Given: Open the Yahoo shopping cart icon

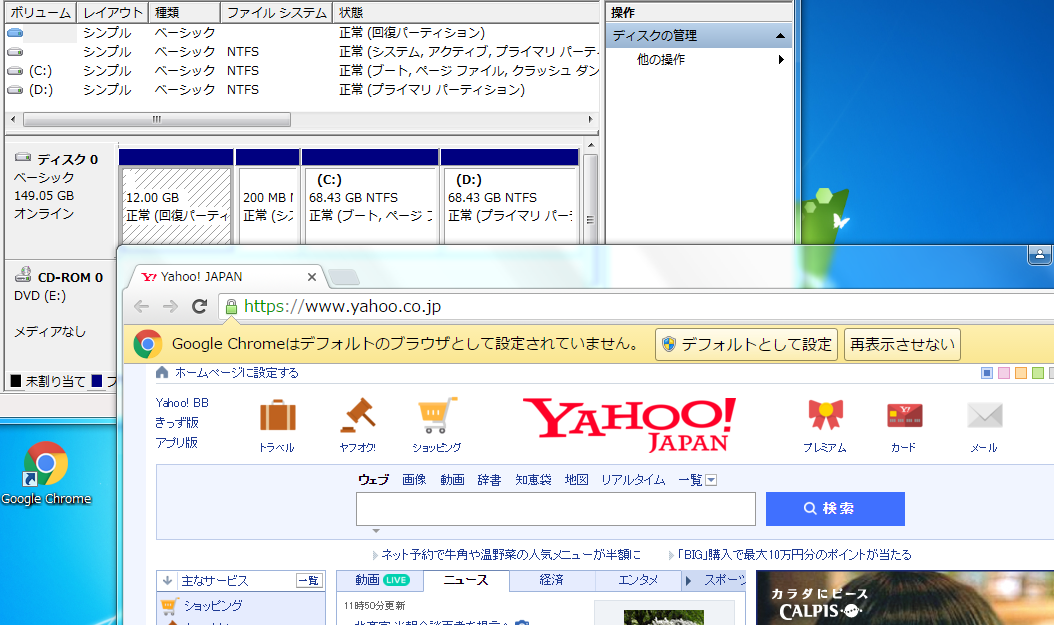Looking at the screenshot, I should (x=437, y=415).
